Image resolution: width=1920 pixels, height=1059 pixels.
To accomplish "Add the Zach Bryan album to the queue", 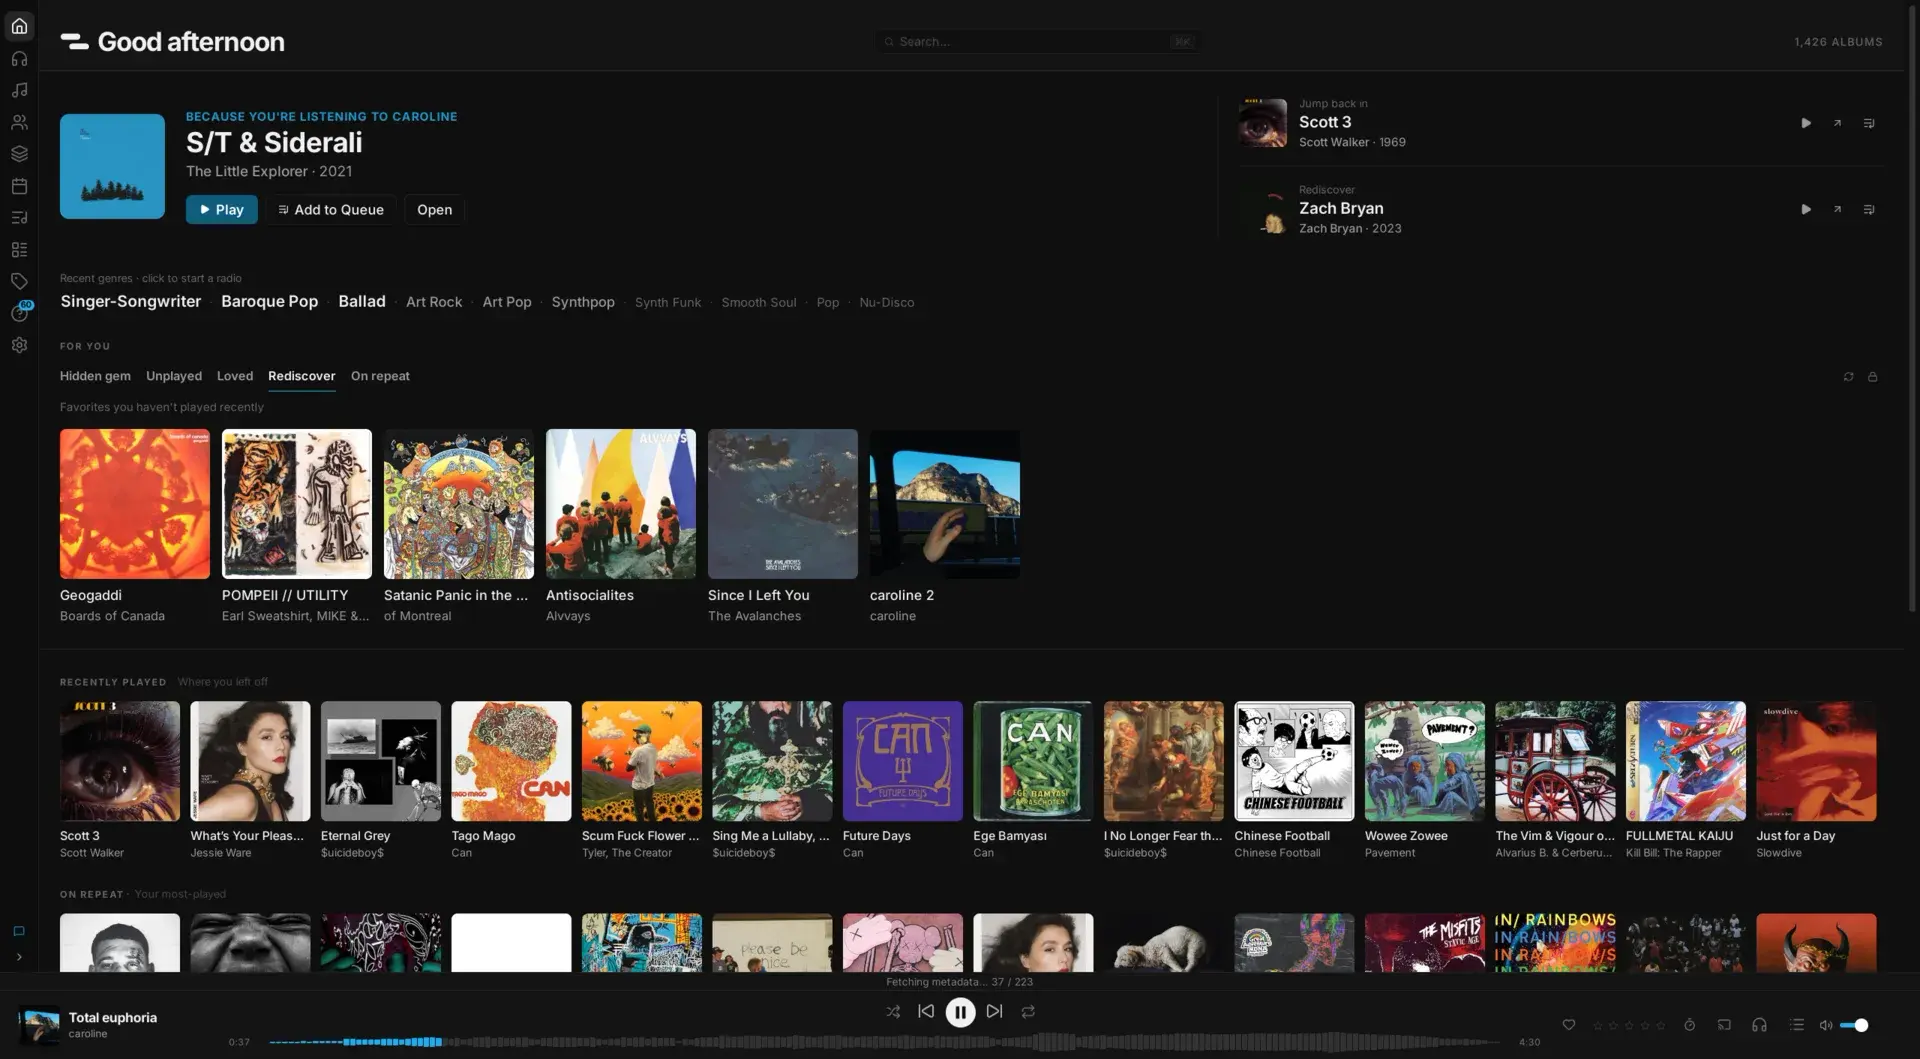I will pos(1868,209).
